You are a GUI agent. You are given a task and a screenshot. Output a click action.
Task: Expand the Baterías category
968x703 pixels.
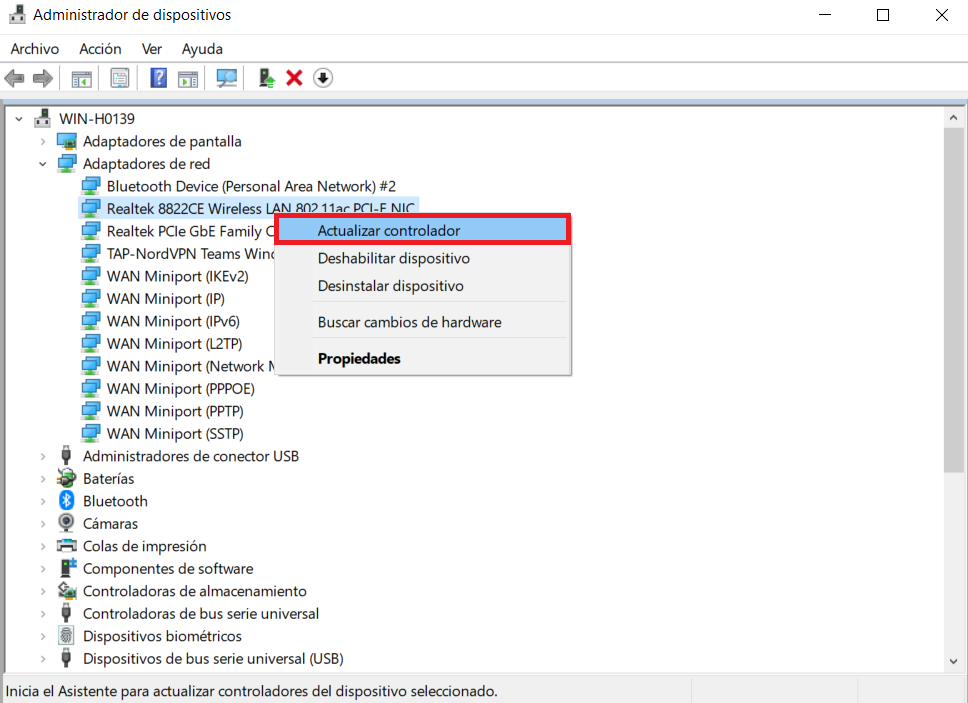click(x=43, y=478)
